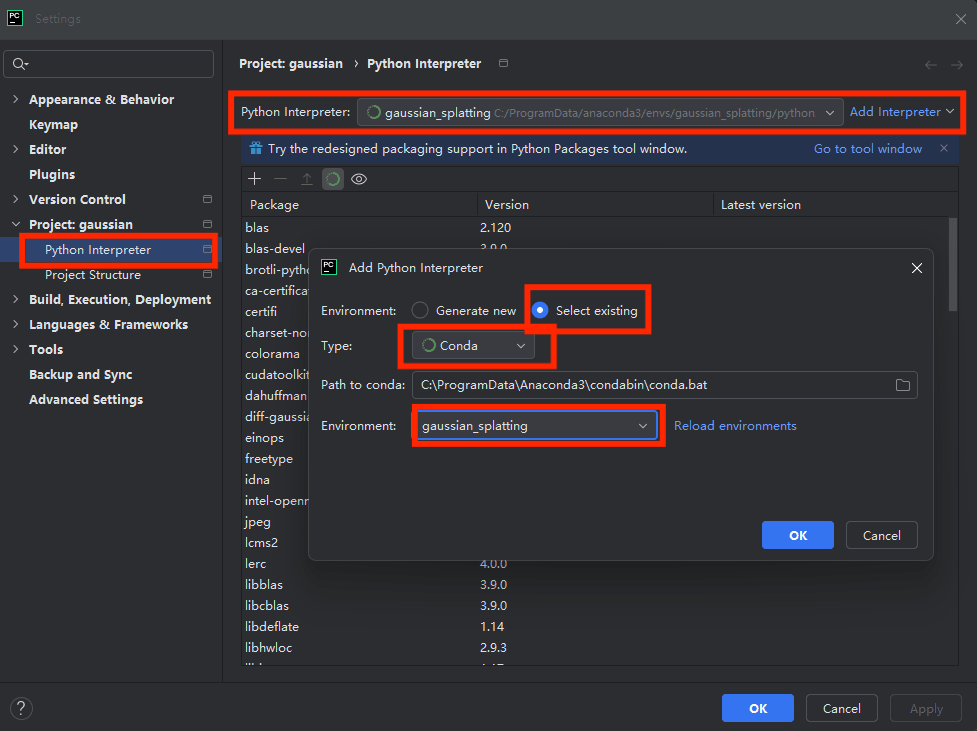
Task: Open the gaussian_splatting environment dropdown
Action: click(x=534, y=426)
